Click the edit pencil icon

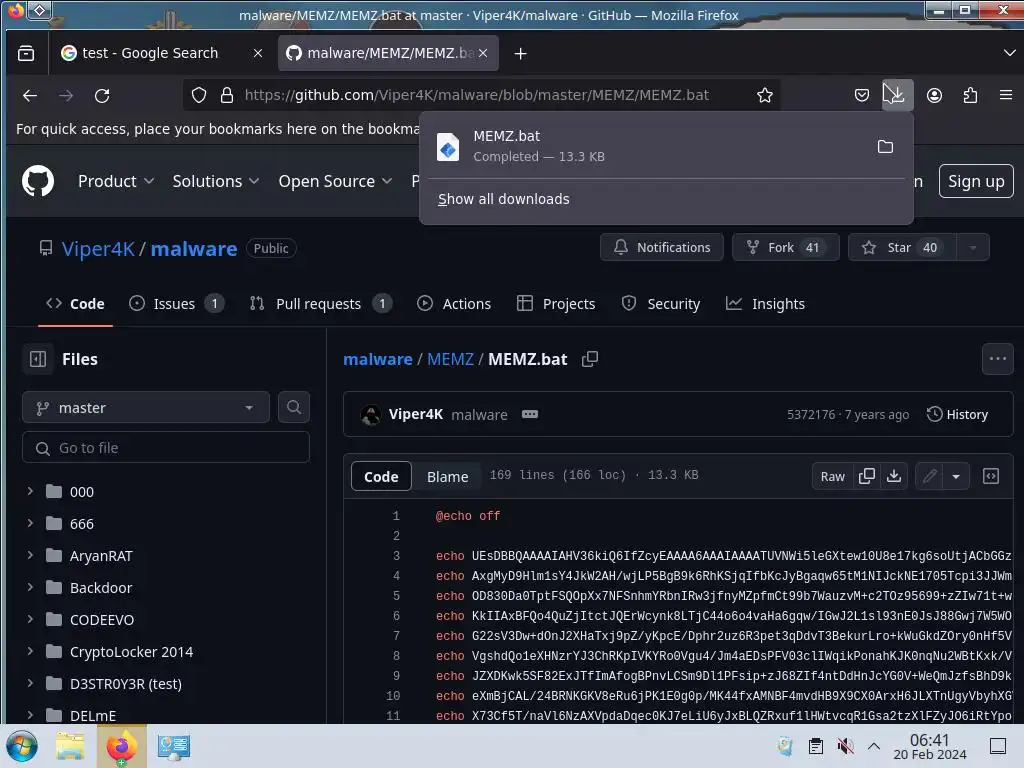click(x=929, y=476)
